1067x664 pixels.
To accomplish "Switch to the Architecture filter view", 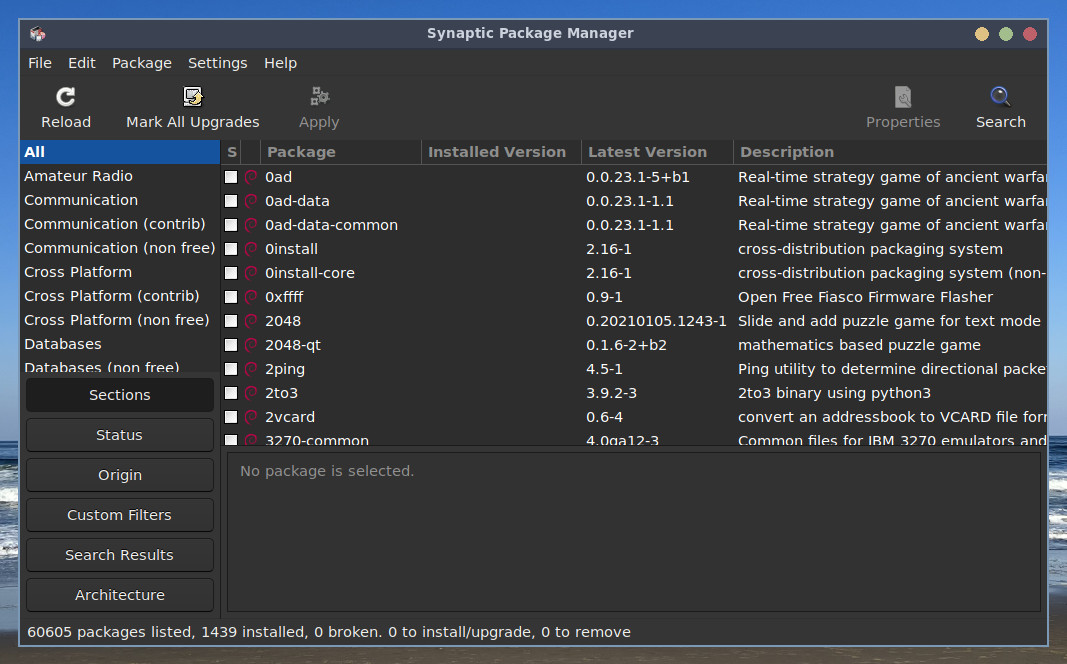I will click(120, 595).
